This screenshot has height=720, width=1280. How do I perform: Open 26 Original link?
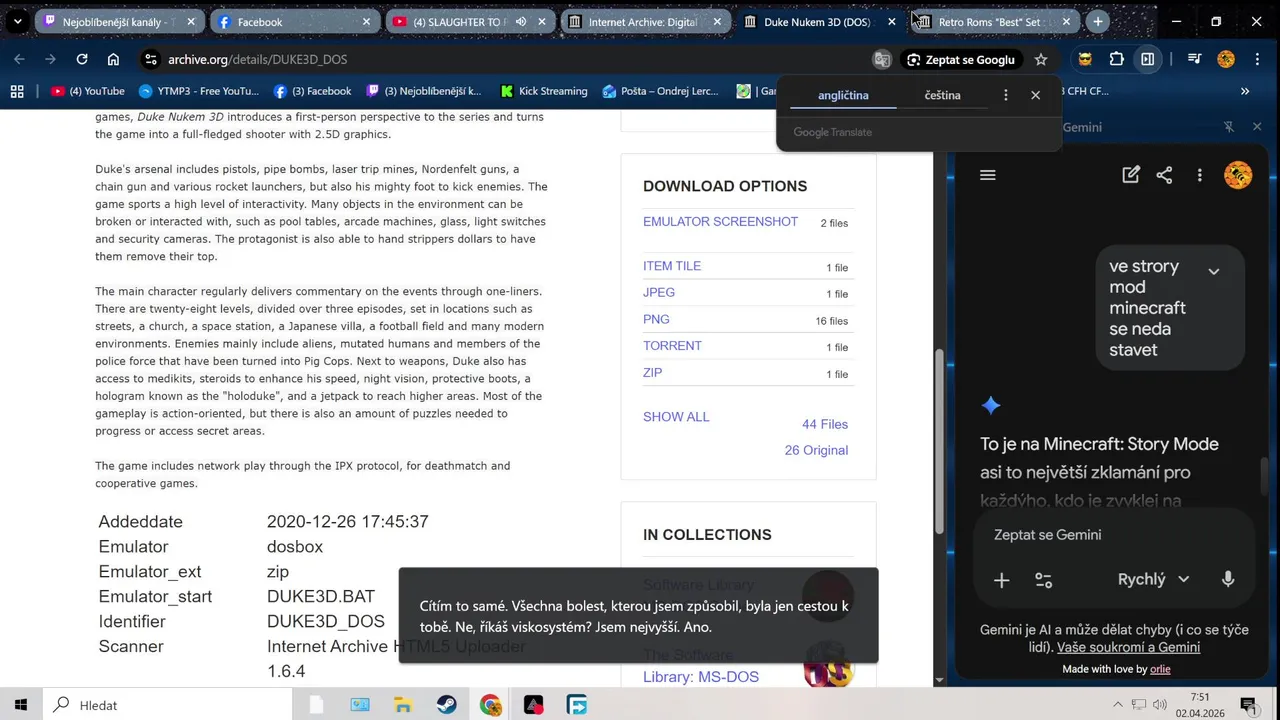[x=816, y=451]
